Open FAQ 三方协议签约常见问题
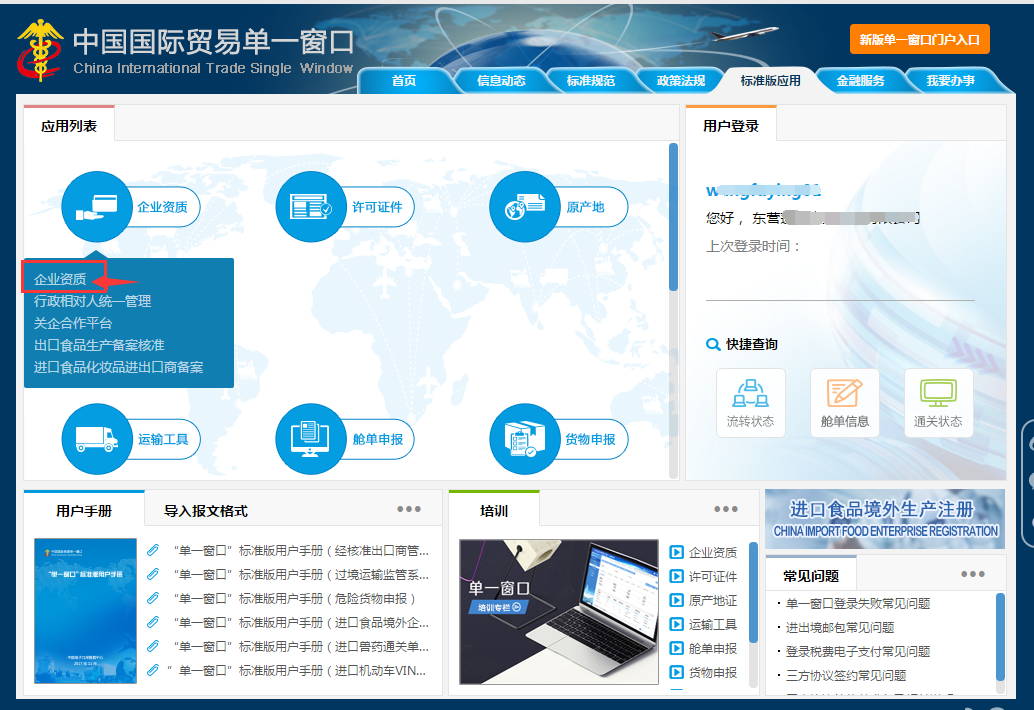This screenshot has height=710, width=1034. (845, 675)
